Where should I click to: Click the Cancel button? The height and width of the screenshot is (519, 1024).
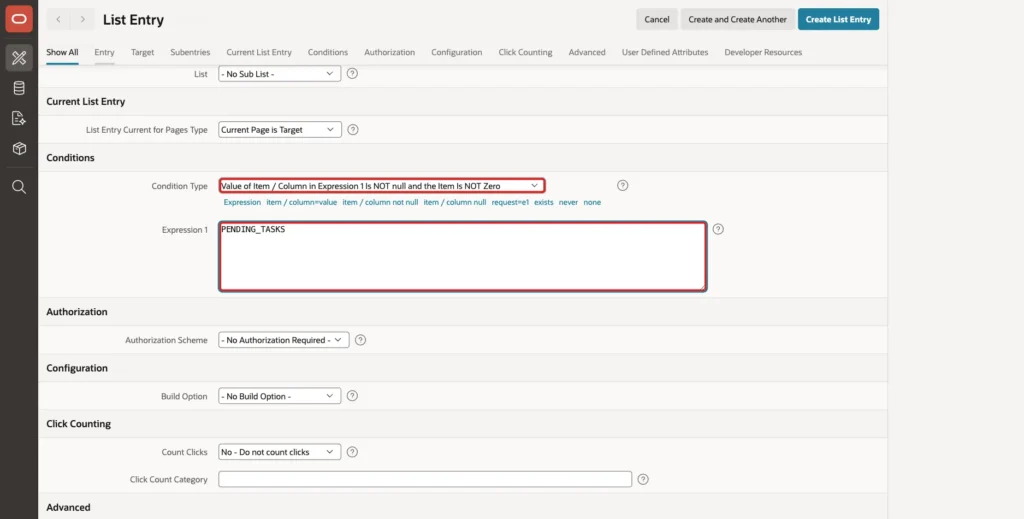coord(656,20)
